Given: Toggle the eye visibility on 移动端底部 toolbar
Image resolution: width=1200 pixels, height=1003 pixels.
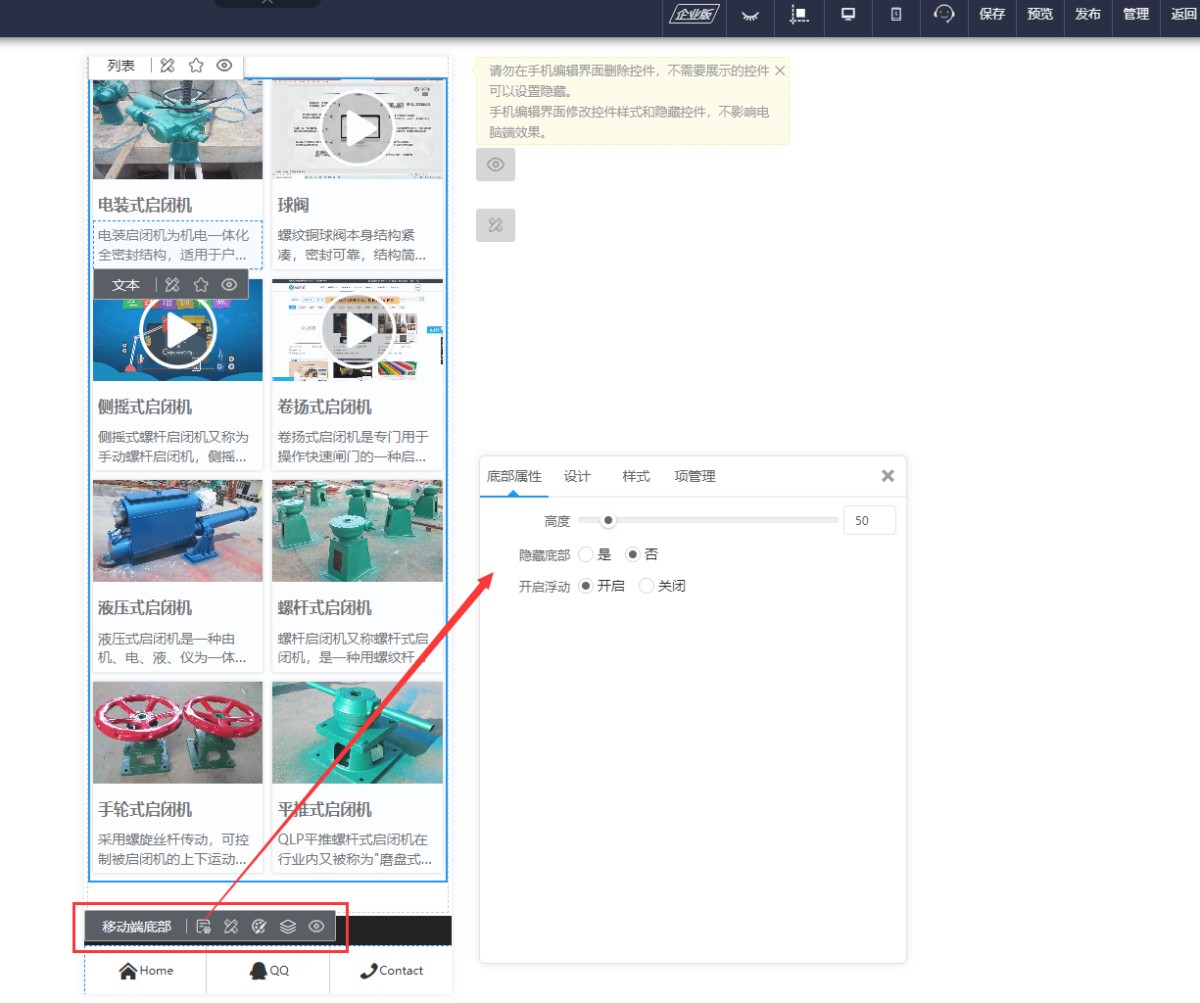Looking at the screenshot, I should coord(316,927).
